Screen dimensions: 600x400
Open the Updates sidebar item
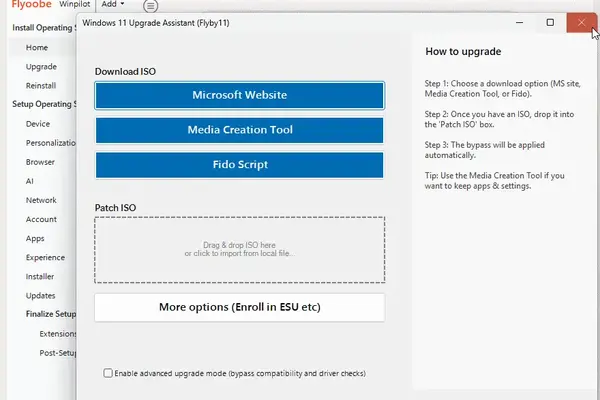(x=41, y=295)
